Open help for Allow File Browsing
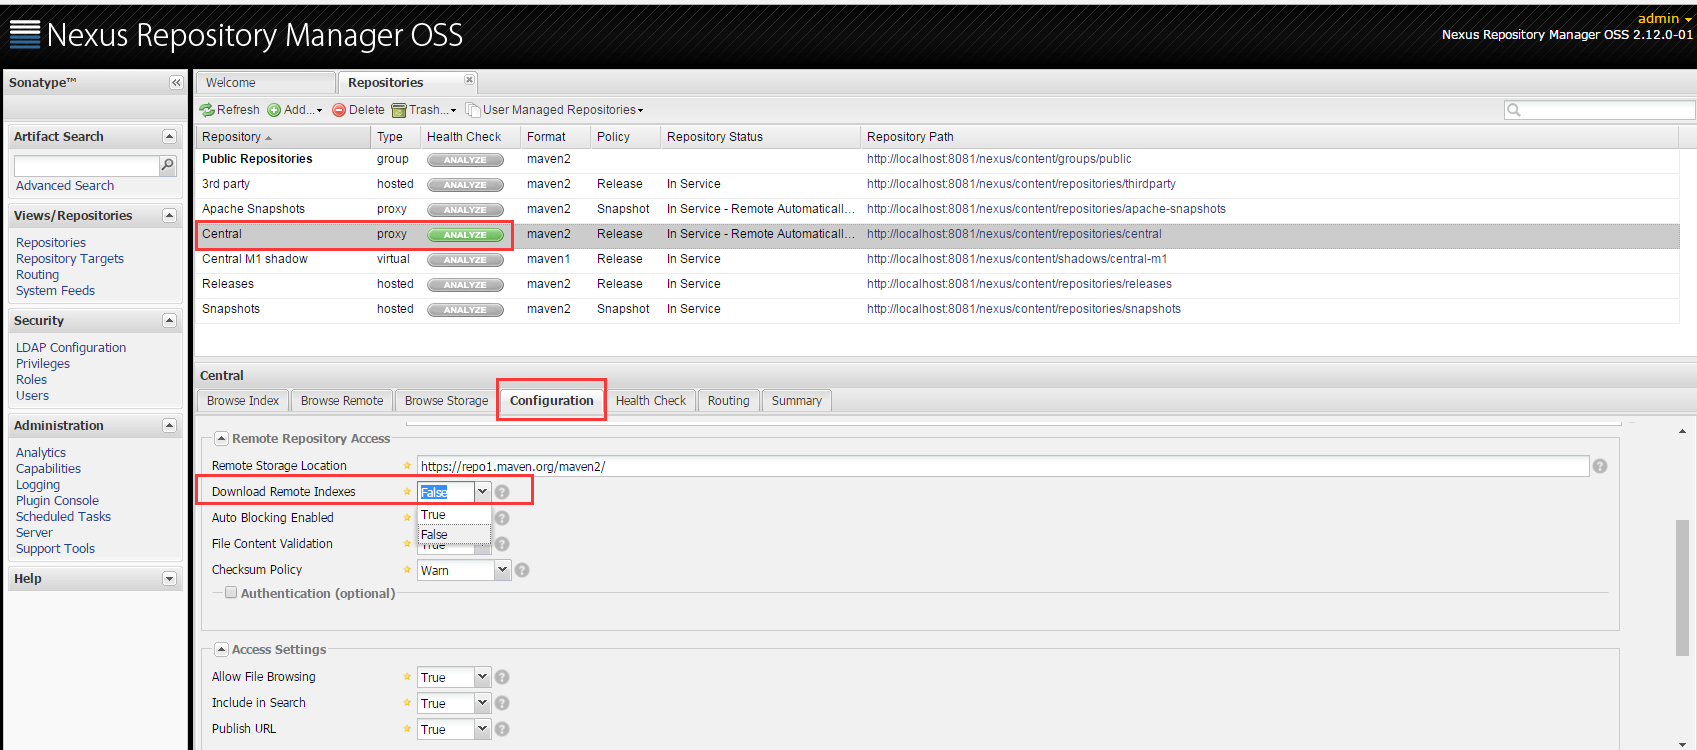The image size is (1697, 750). [502, 677]
